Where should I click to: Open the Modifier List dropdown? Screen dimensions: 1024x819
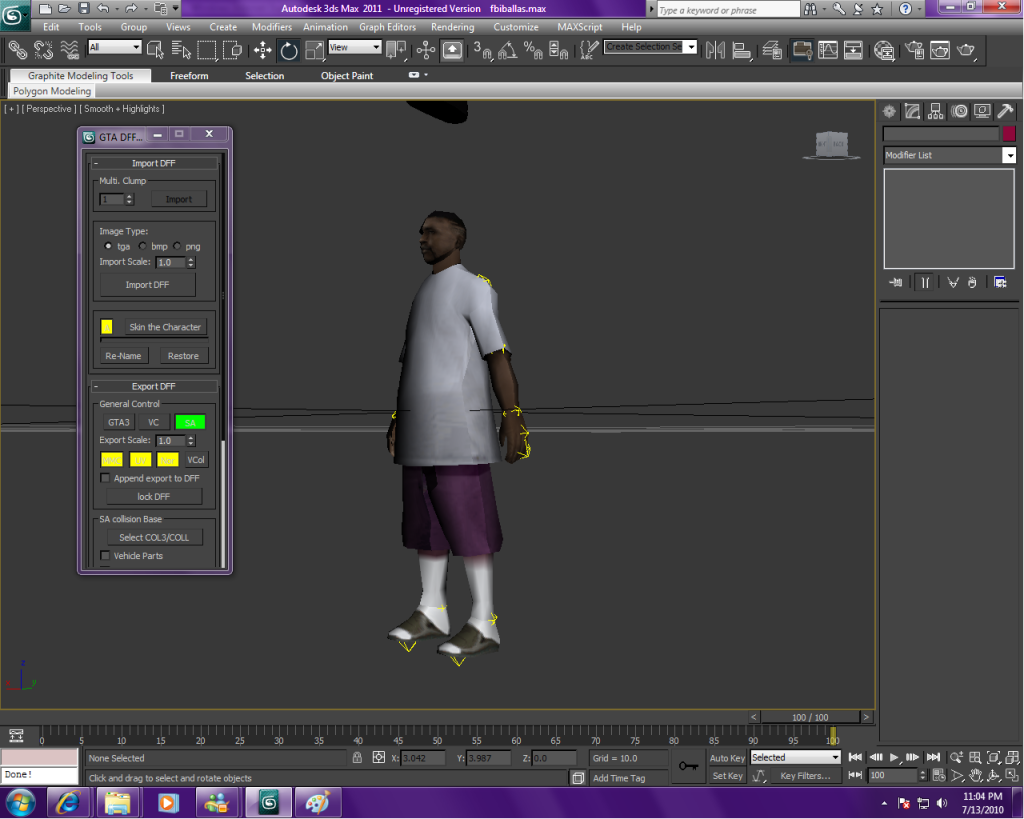pyautogui.click(x=949, y=155)
